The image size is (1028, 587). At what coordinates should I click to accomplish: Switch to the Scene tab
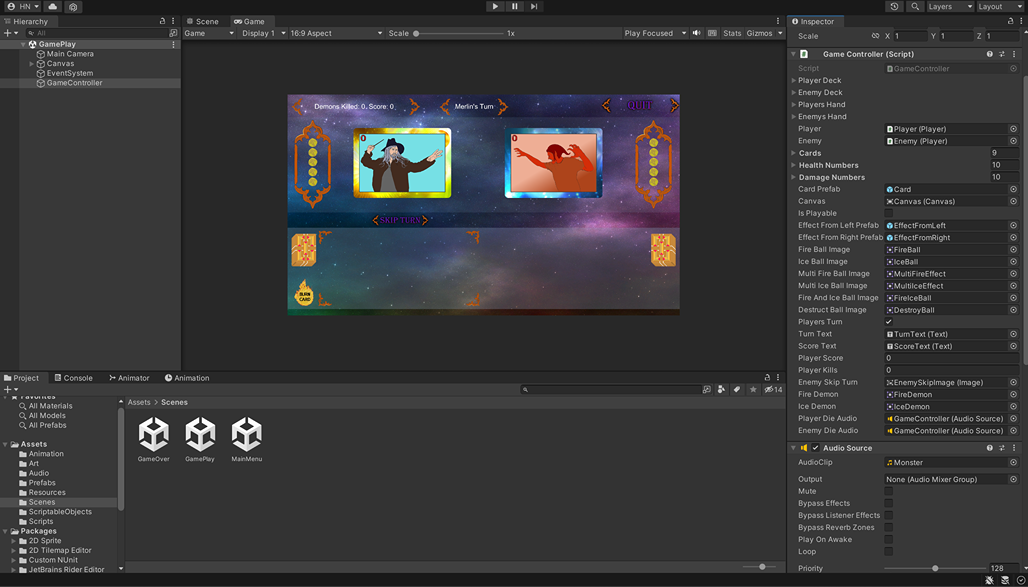coord(202,21)
